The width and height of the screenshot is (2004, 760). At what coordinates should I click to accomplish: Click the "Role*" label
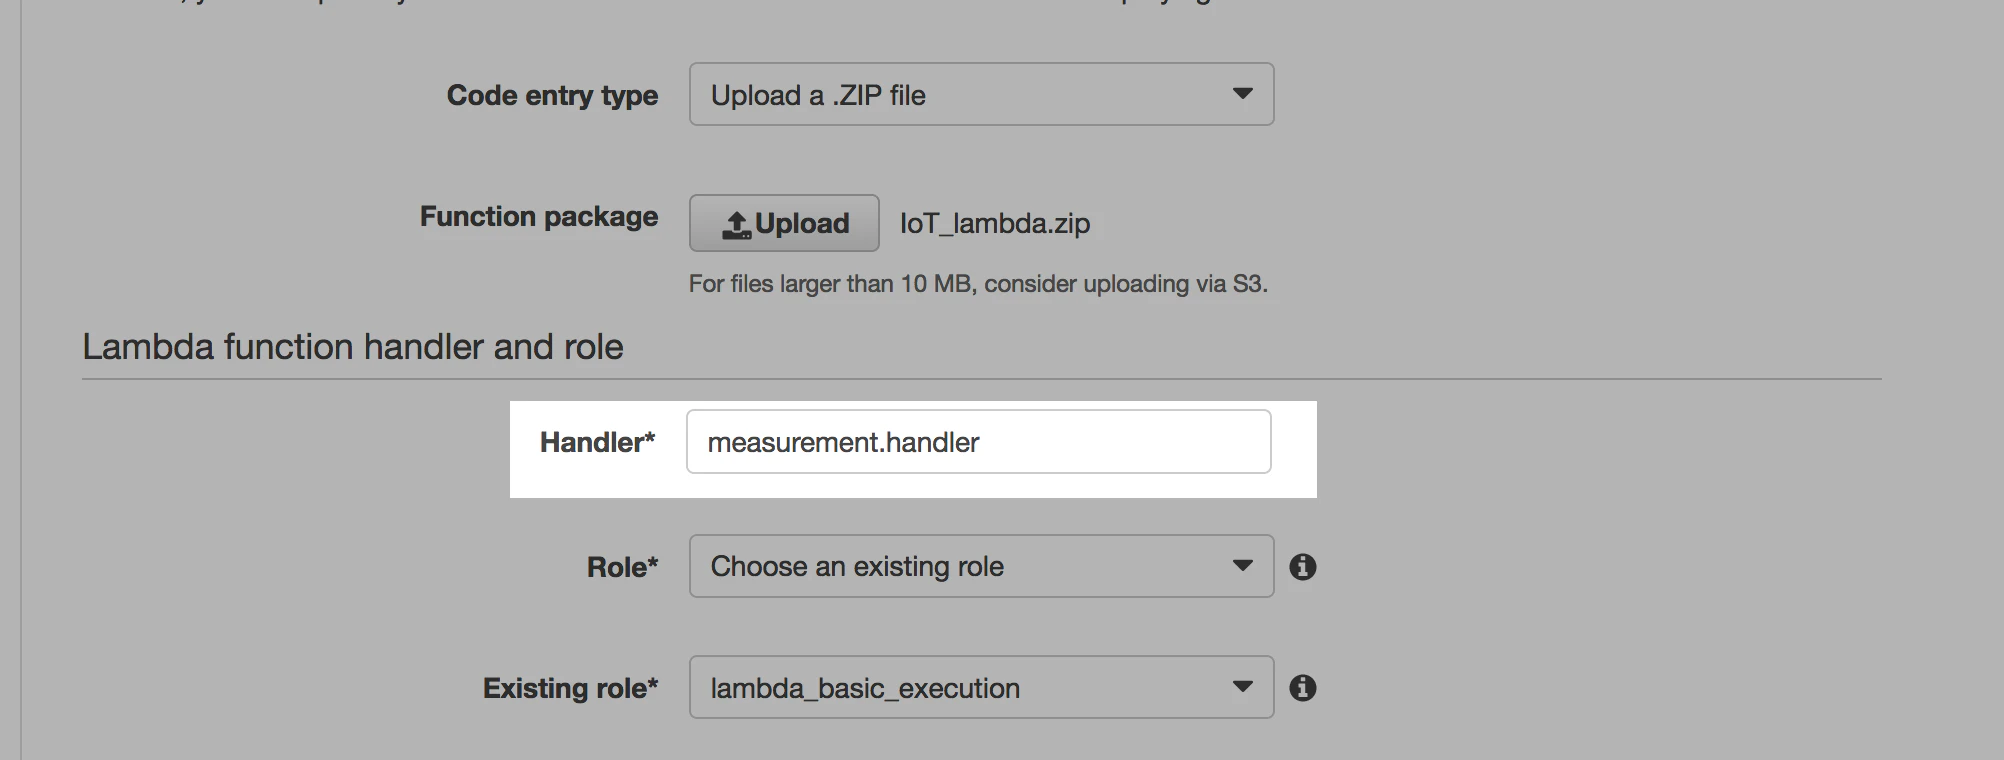coord(622,567)
